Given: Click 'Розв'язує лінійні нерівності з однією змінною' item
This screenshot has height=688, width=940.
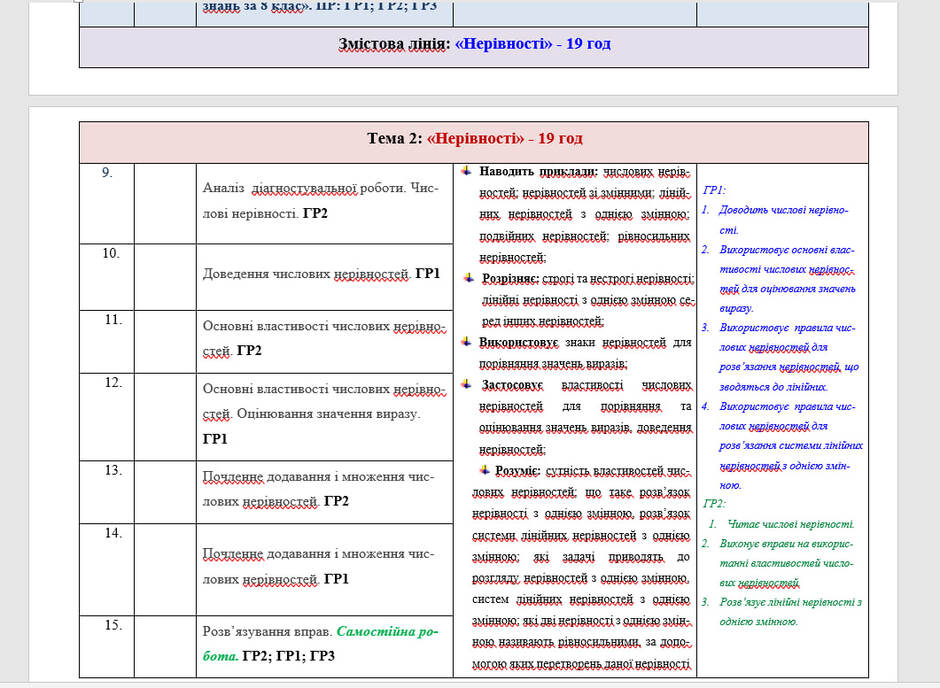Looking at the screenshot, I should tap(790, 612).
